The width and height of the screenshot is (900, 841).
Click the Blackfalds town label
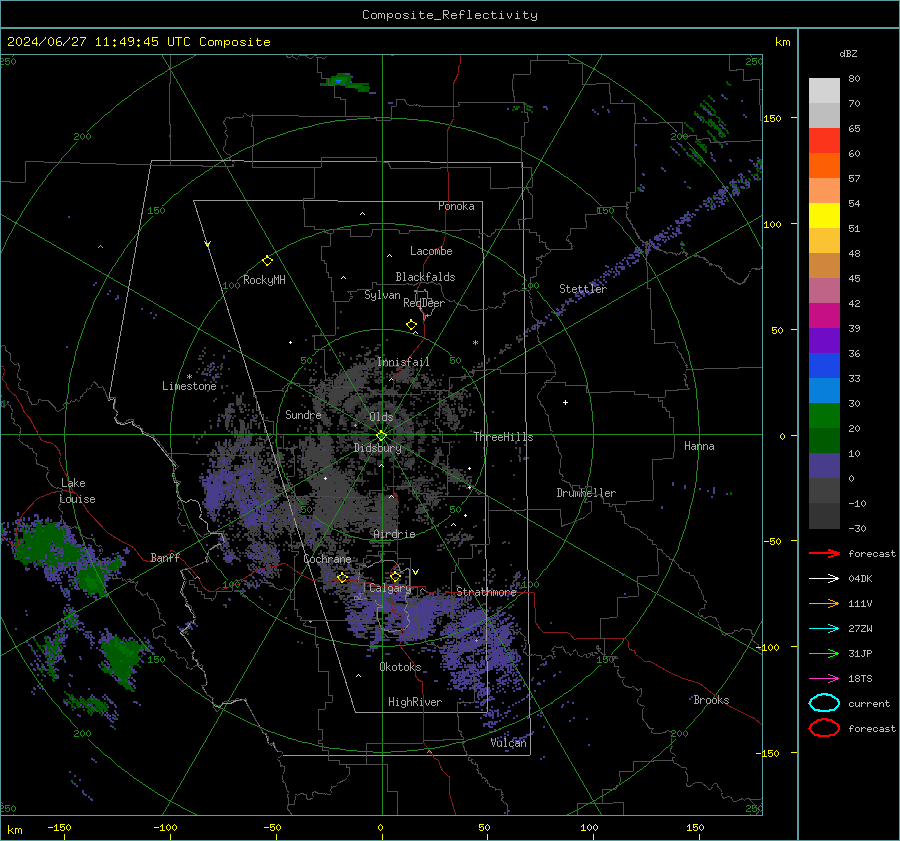(425, 277)
